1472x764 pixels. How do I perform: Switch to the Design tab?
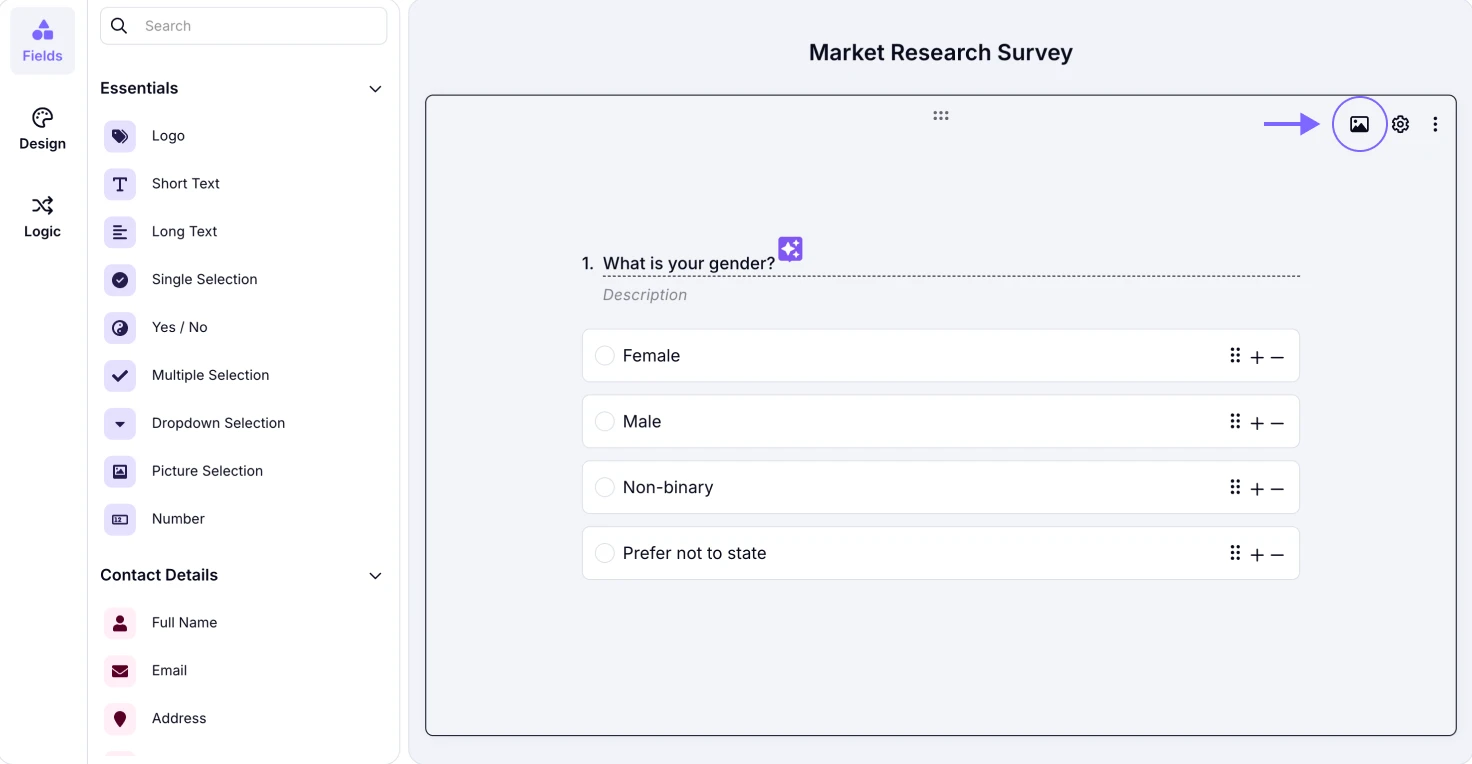(42, 129)
